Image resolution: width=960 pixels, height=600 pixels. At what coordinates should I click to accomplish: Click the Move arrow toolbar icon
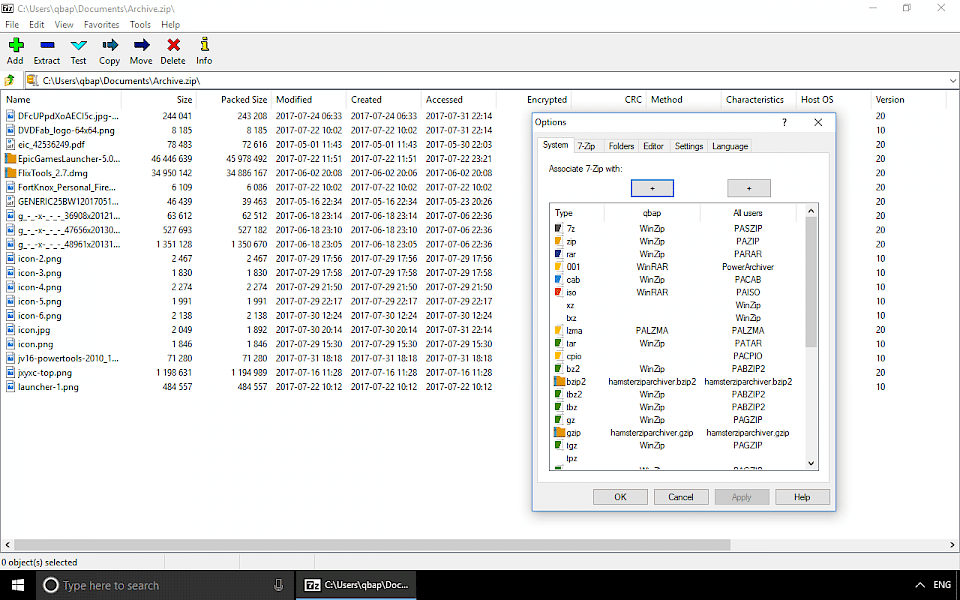[141, 45]
